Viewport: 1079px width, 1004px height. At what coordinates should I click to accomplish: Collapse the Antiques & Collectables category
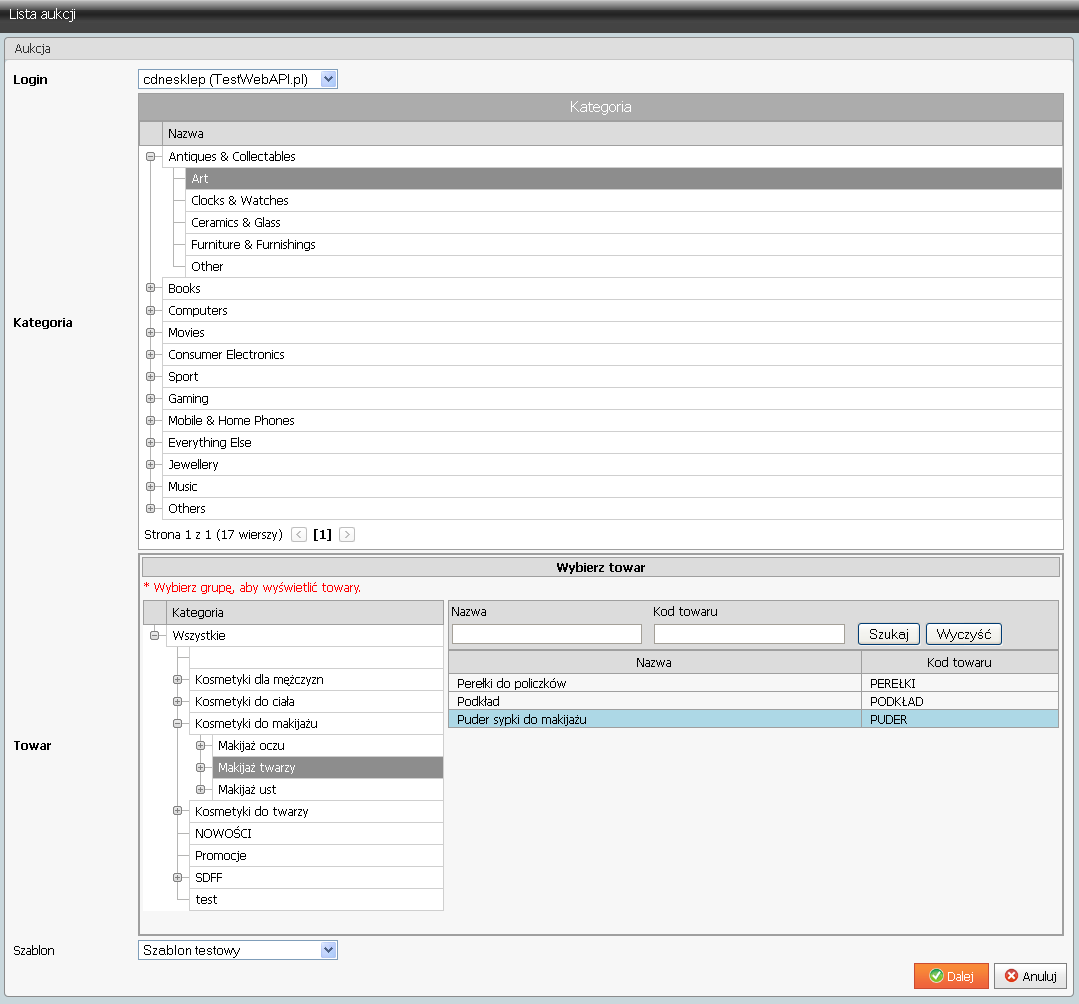coord(150,156)
